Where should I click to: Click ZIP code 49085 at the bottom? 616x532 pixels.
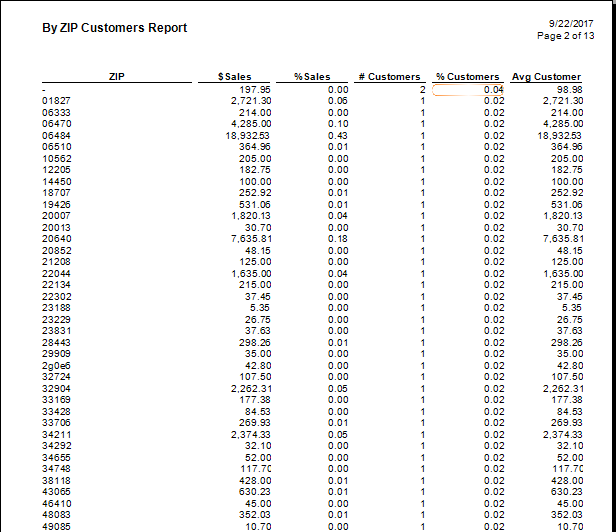56,525
